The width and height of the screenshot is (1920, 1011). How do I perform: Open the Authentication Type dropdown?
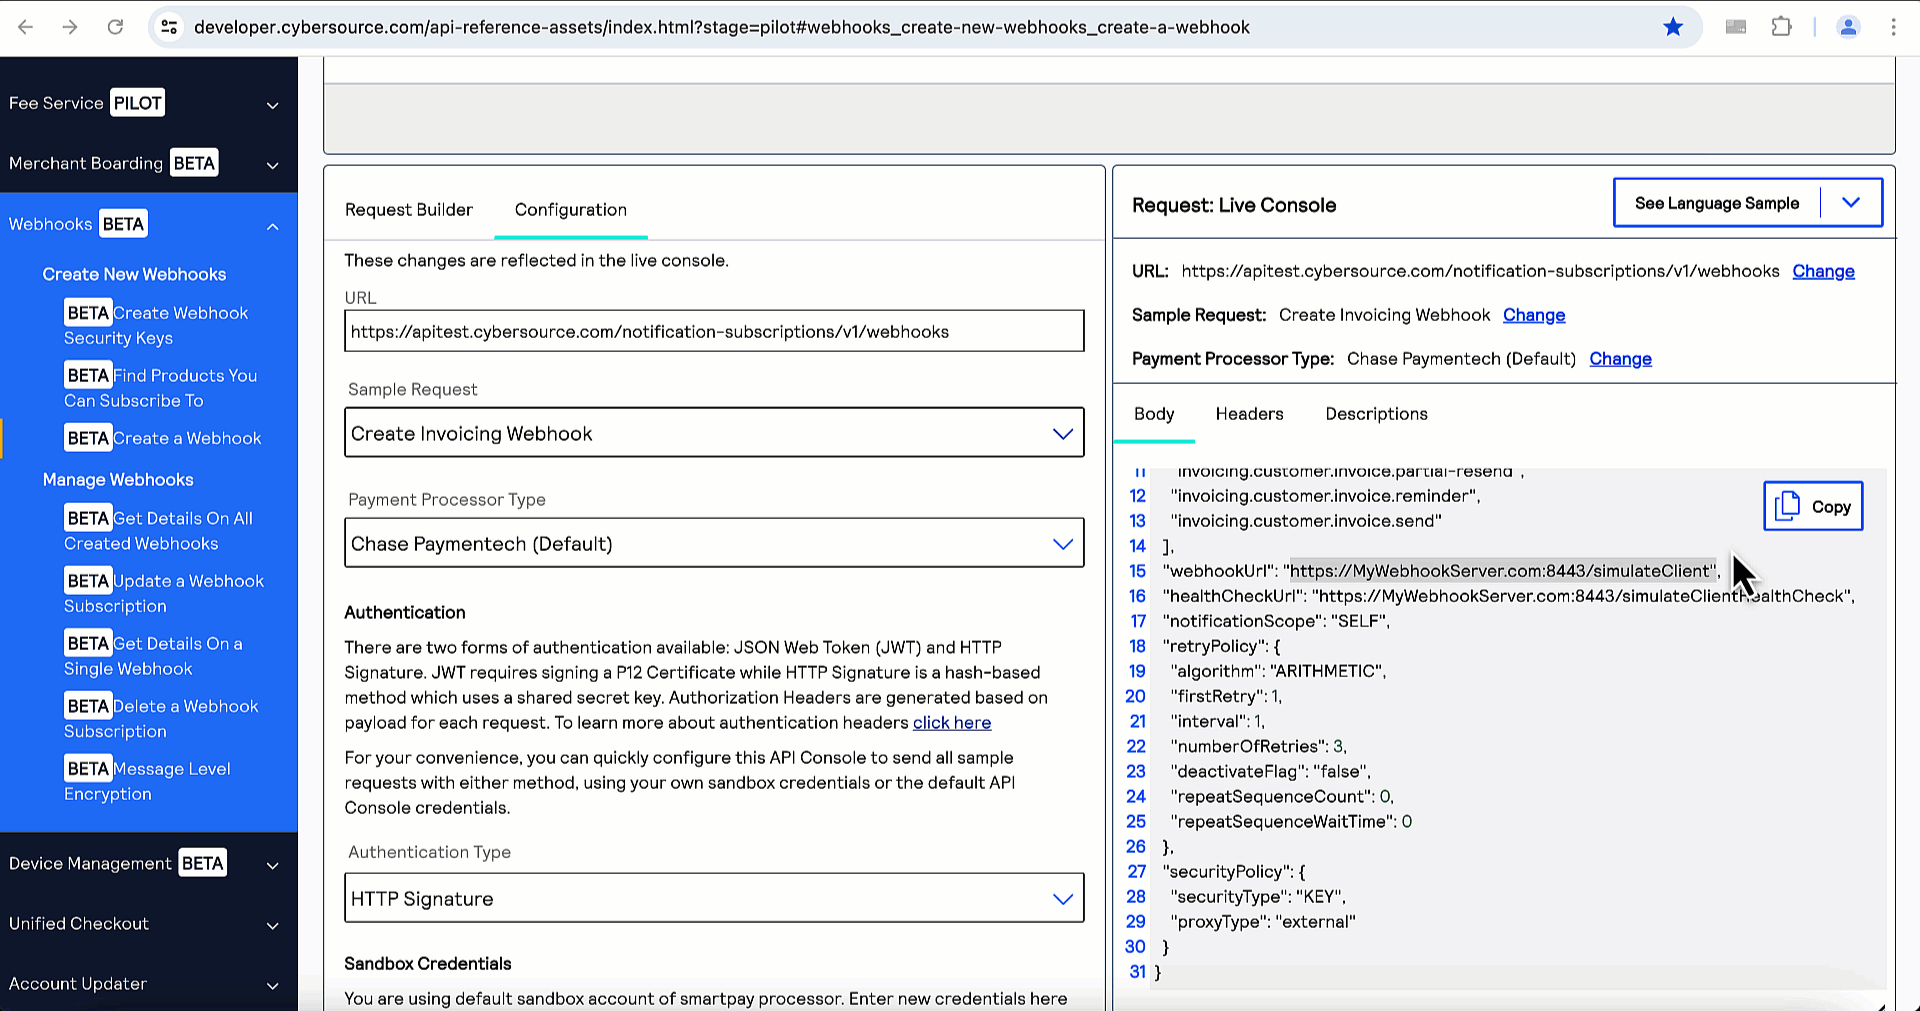(713, 898)
